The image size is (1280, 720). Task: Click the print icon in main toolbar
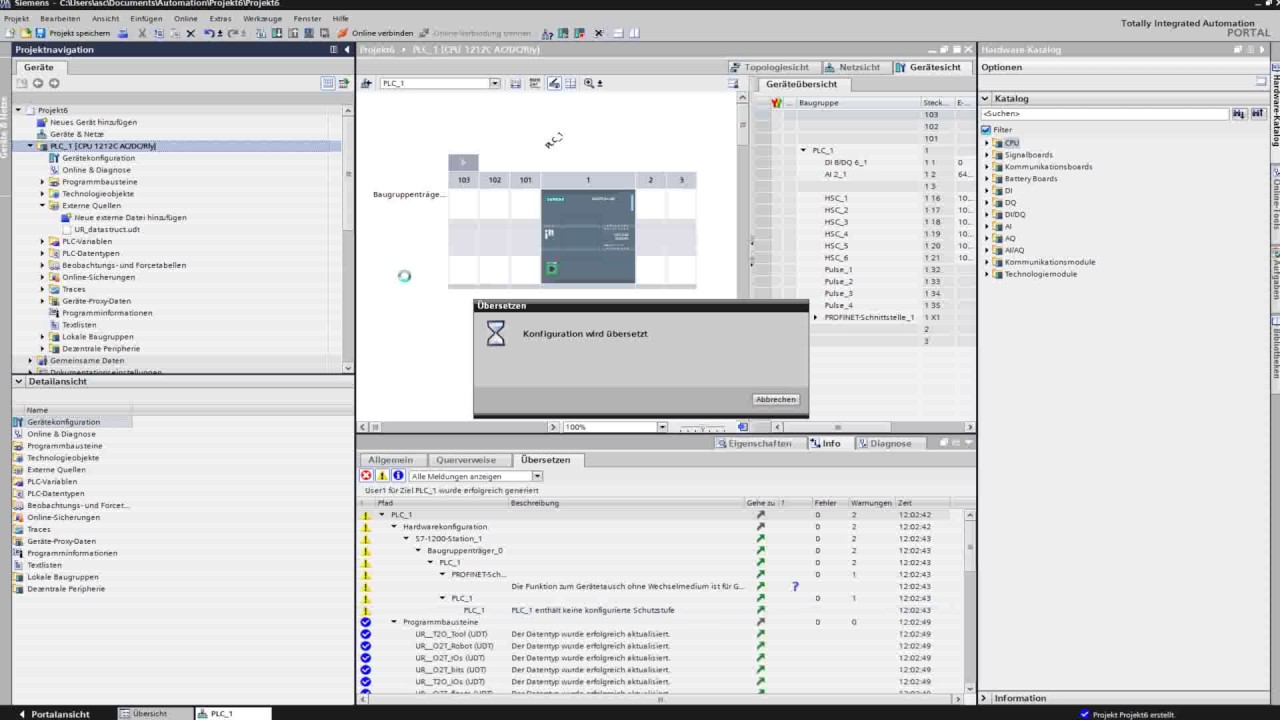tap(122, 33)
